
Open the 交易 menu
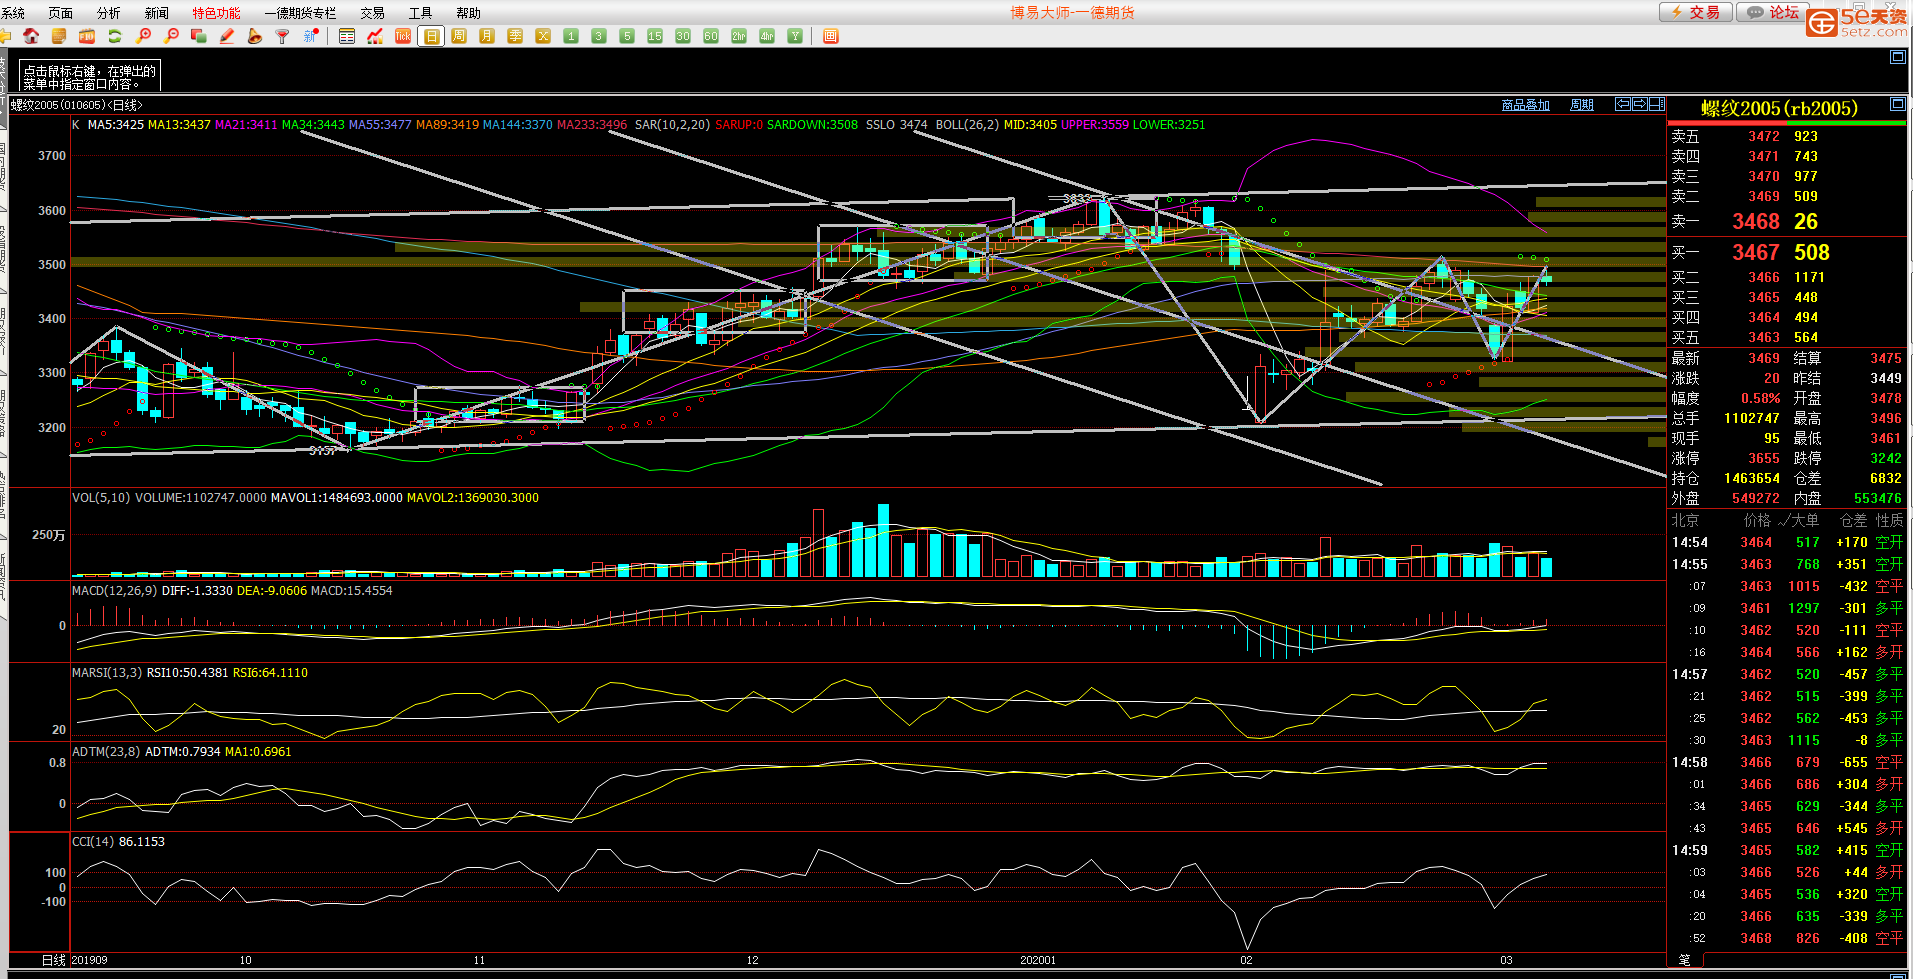pyautogui.click(x=373, y=13)
